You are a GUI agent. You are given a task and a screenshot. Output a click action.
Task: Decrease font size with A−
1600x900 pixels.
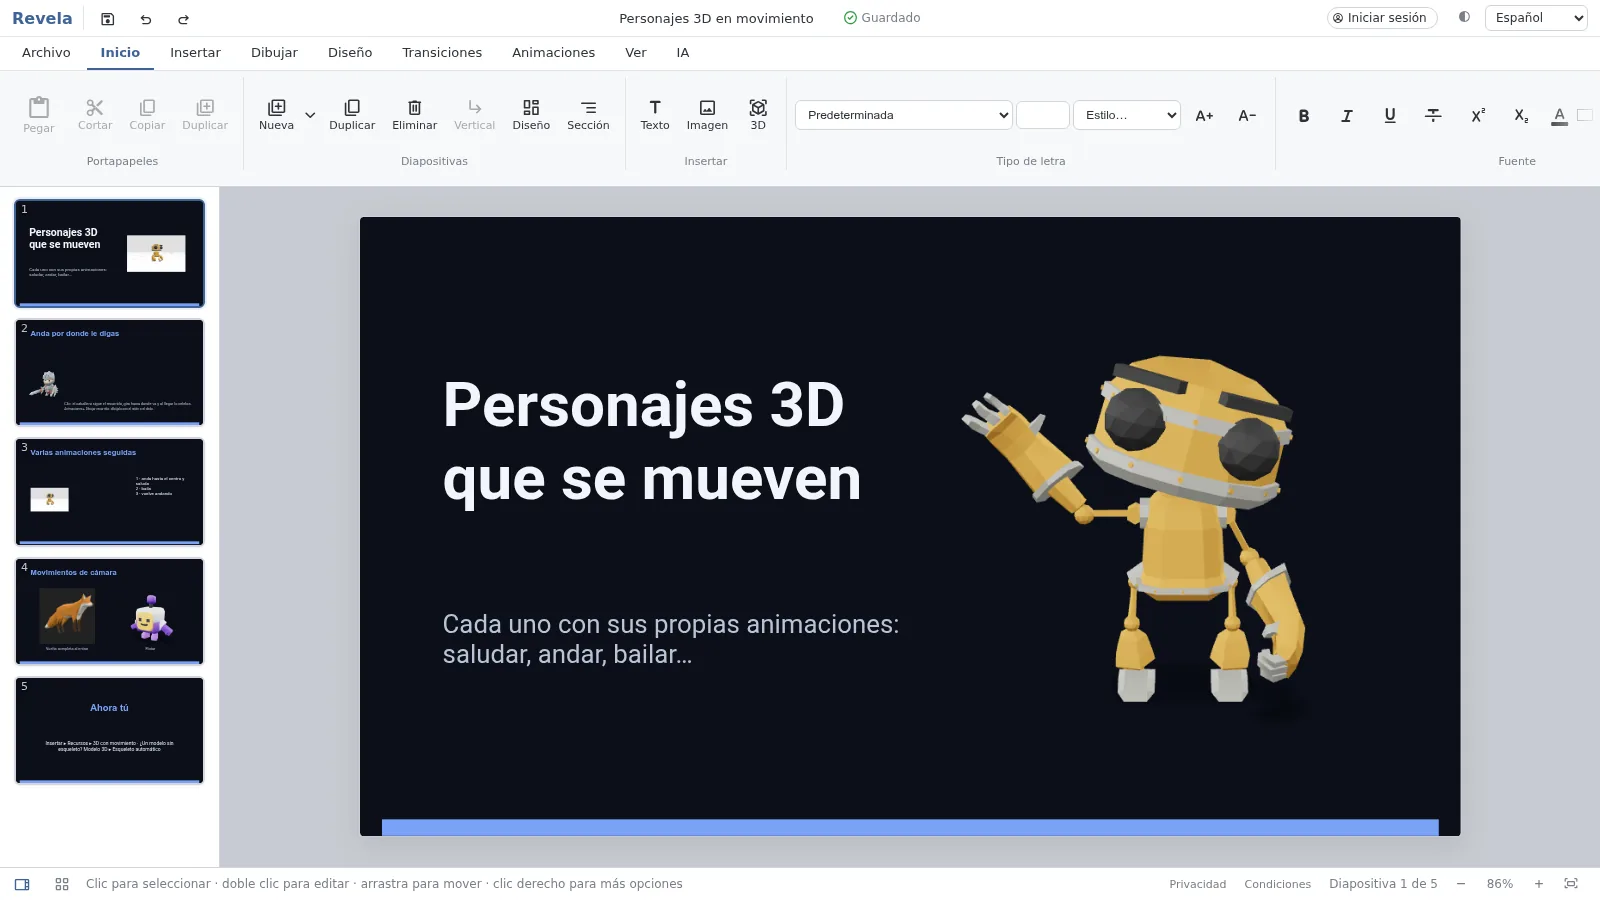click(1247, 116)
